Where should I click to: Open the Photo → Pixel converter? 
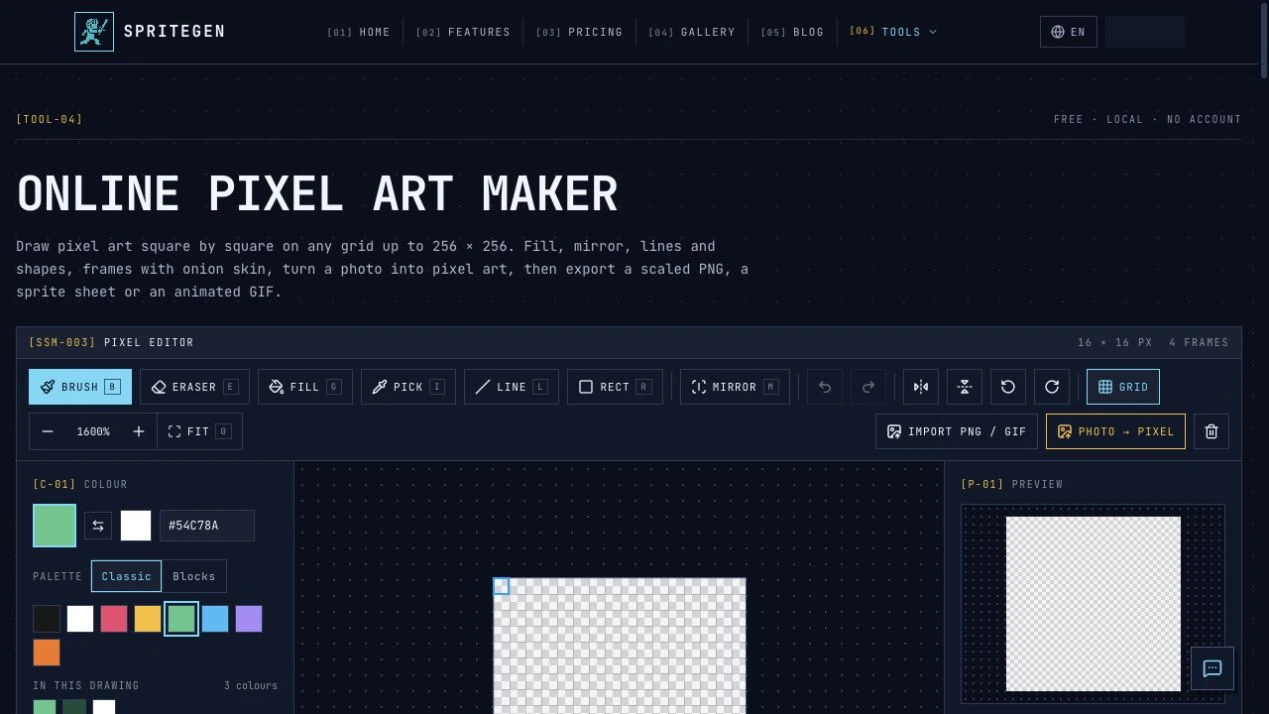coord(1116,432)
